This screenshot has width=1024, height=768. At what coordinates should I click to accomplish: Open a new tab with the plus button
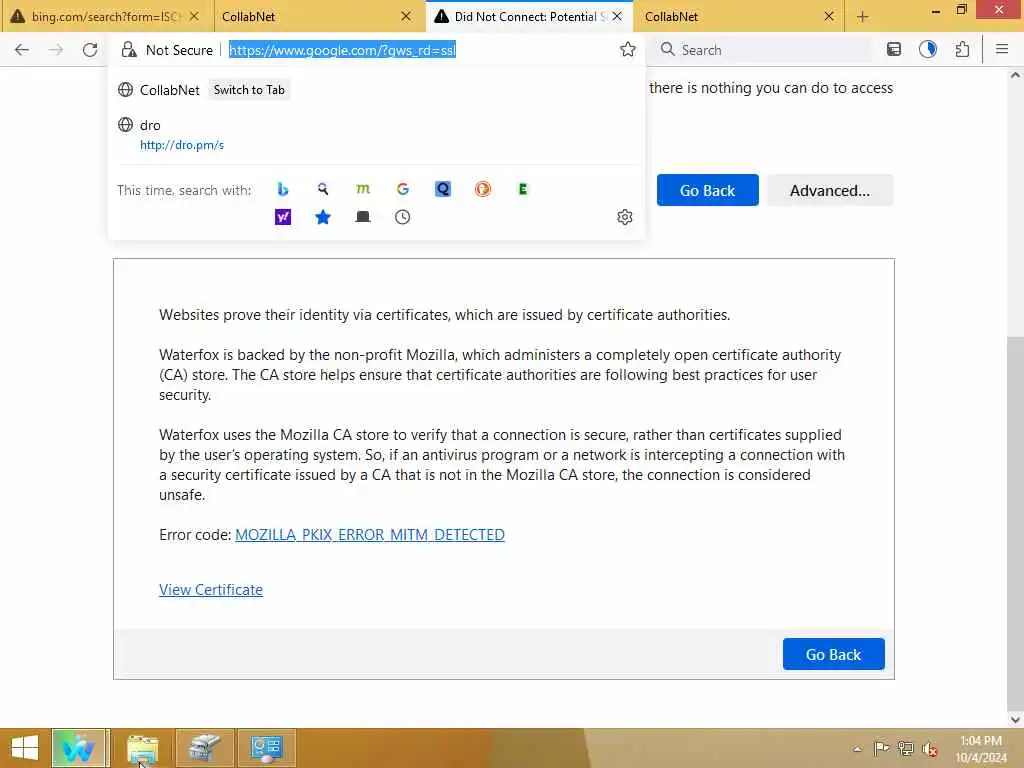tap(862, 17)
